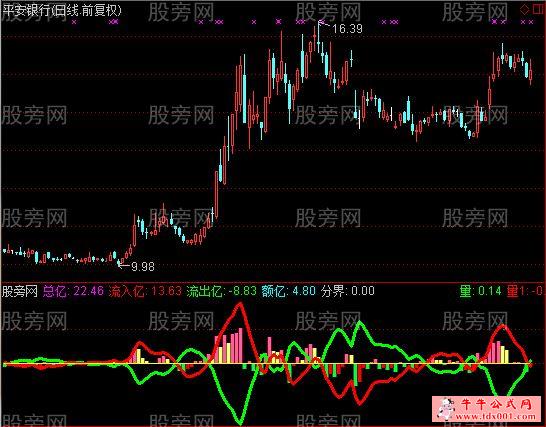Click the 9.98 low price label
Screen dimensions: 546x427
click(143, 267)
